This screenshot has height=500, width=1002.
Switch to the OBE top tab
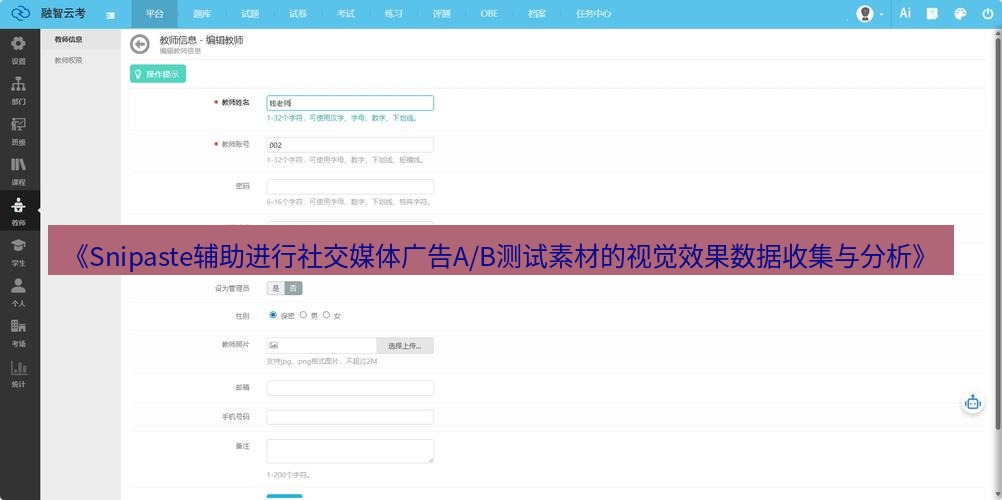pos(489,13)
